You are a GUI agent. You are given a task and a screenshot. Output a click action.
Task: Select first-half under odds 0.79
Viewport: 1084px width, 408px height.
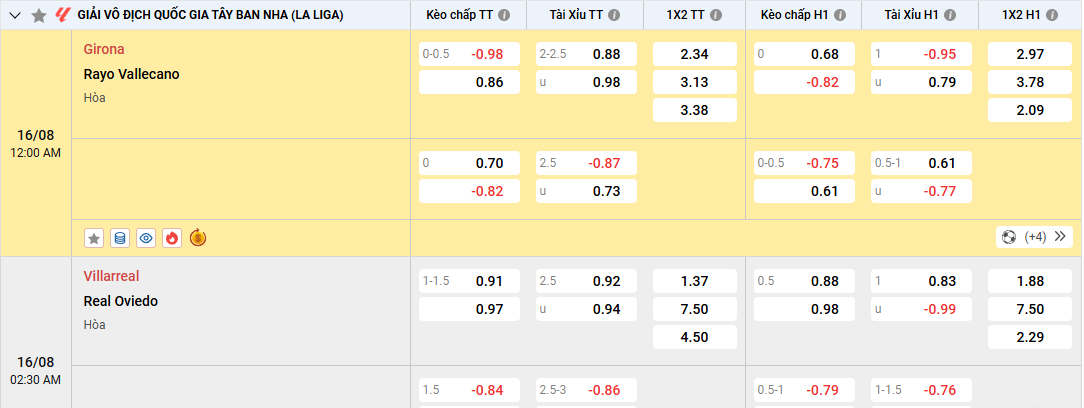922,82
